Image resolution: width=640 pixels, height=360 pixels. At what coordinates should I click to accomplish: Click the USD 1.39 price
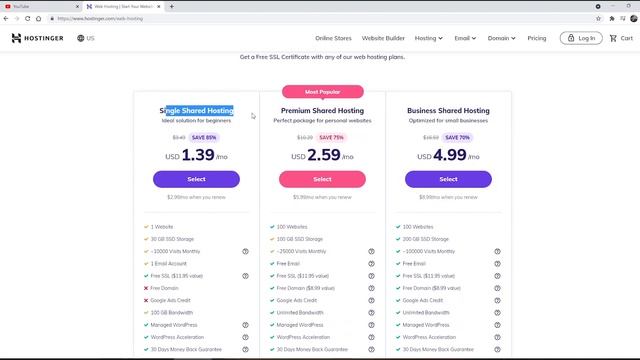(196, 155)
